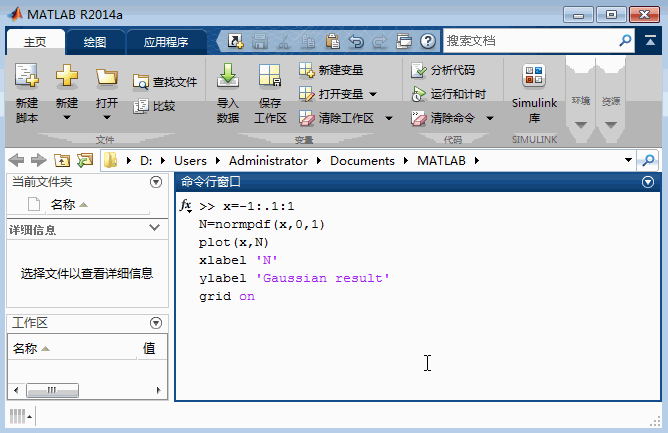Click Clear Workspace (清除工作区) button

click(337, 118)
